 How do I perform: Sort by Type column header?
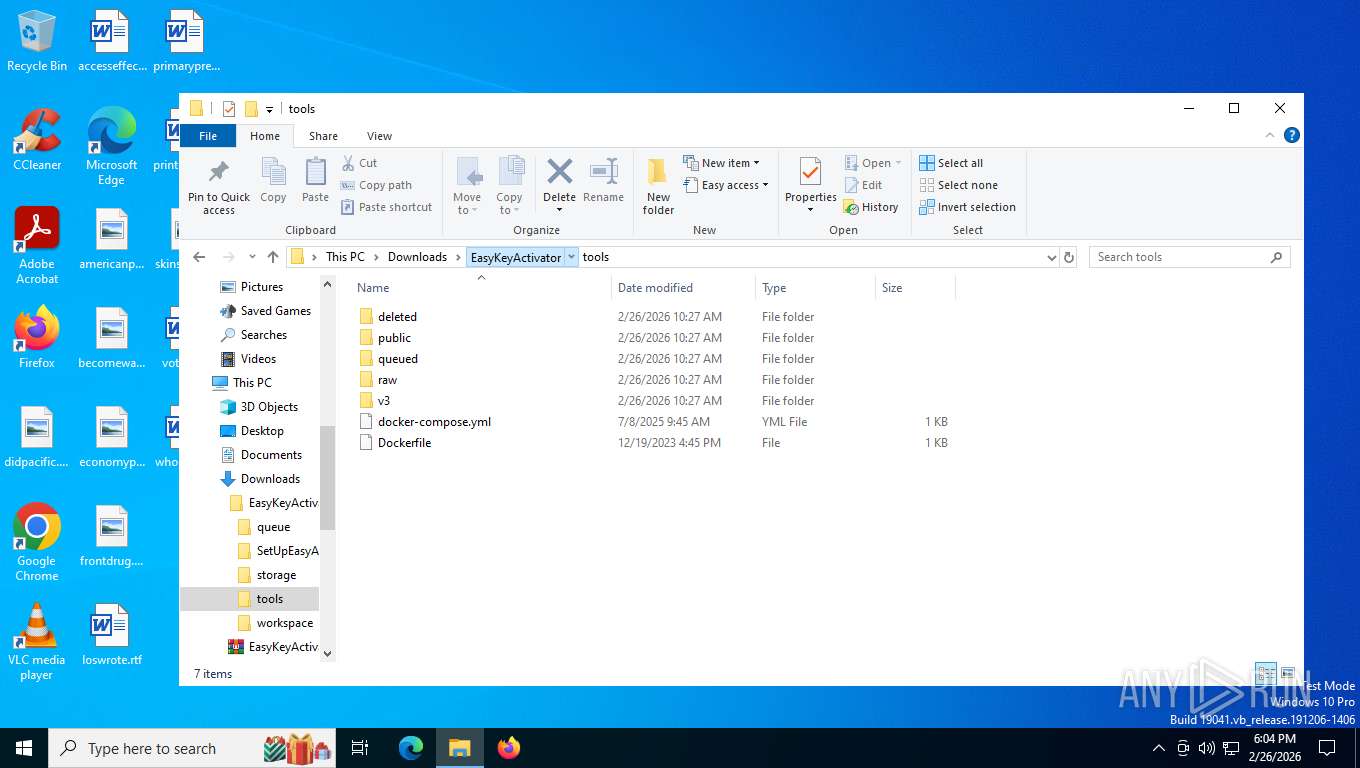coord(815,287)
